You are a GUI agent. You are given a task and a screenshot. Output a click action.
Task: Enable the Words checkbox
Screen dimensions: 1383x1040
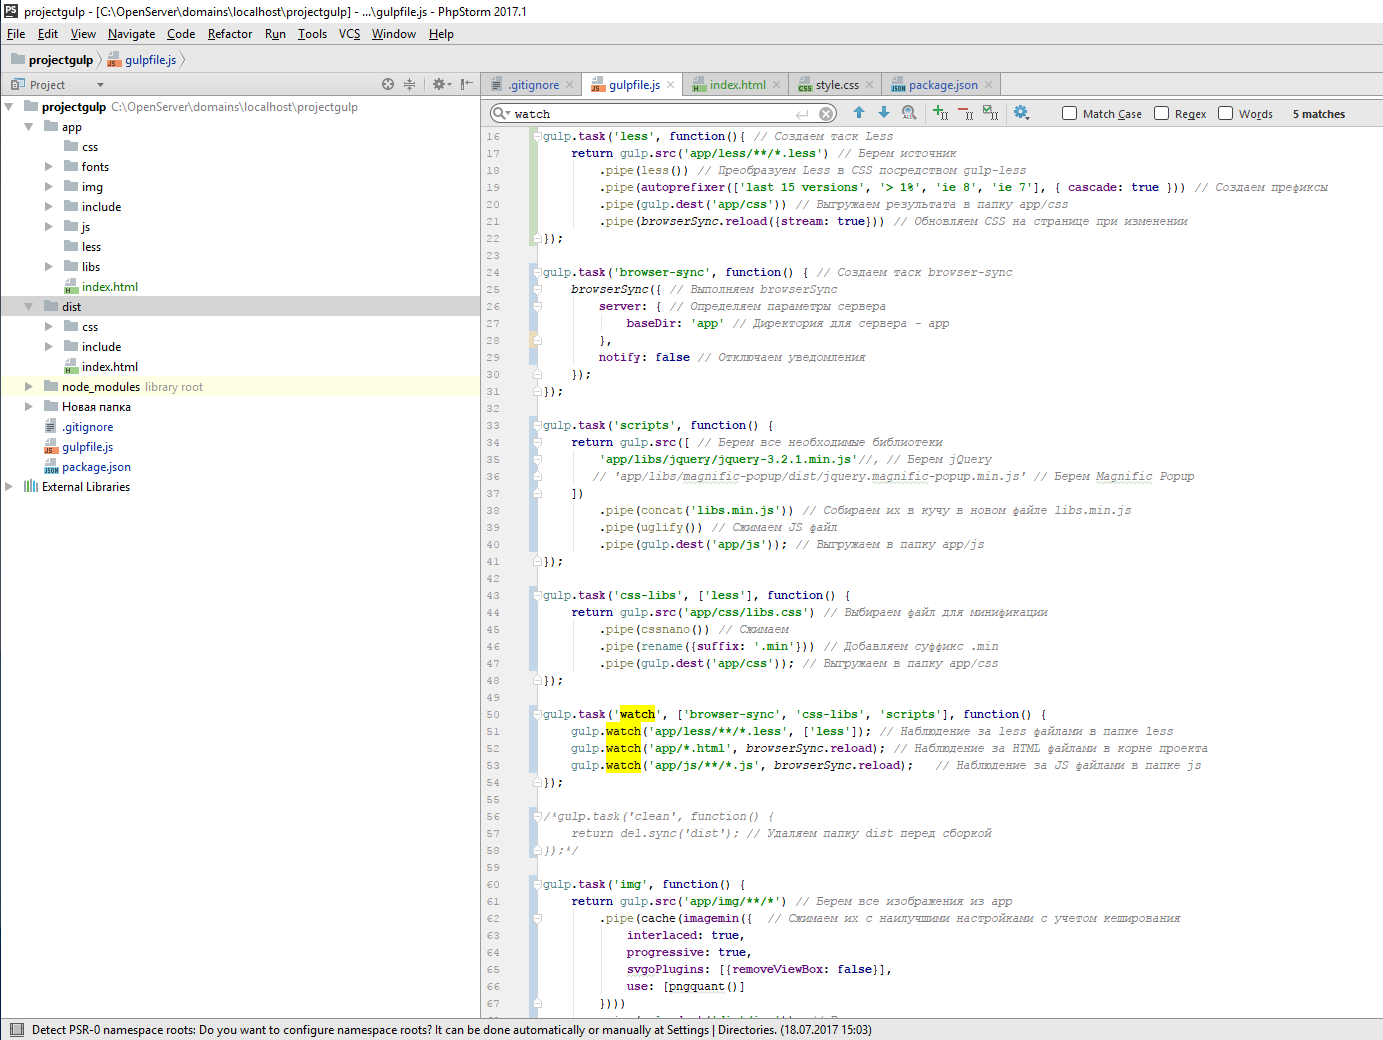[1226, 113]
